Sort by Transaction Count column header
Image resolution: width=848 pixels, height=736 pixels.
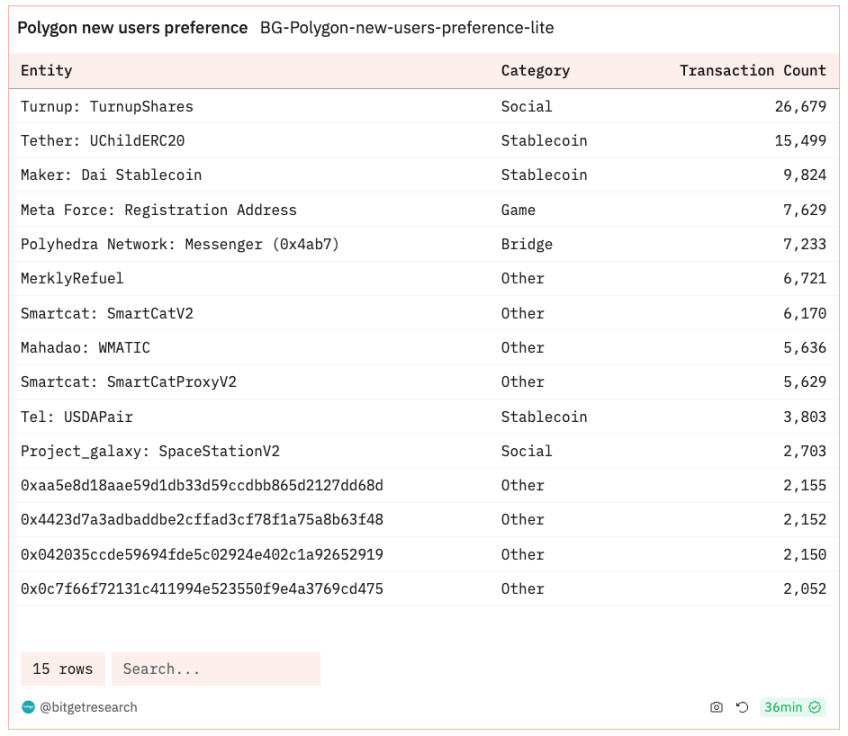753,70
